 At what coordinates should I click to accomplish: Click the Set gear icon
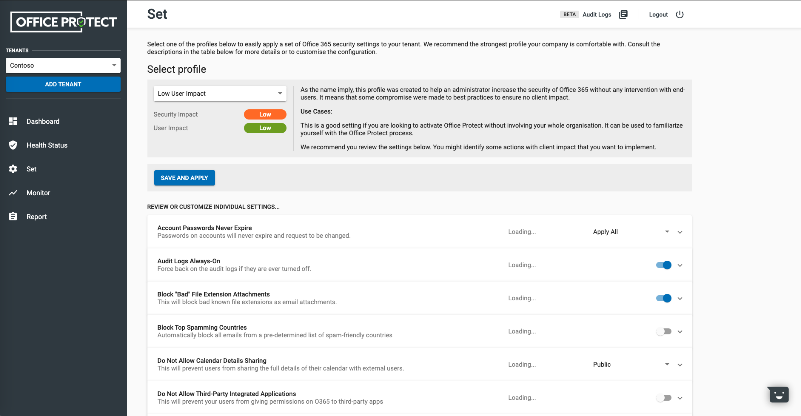(13, 169)
